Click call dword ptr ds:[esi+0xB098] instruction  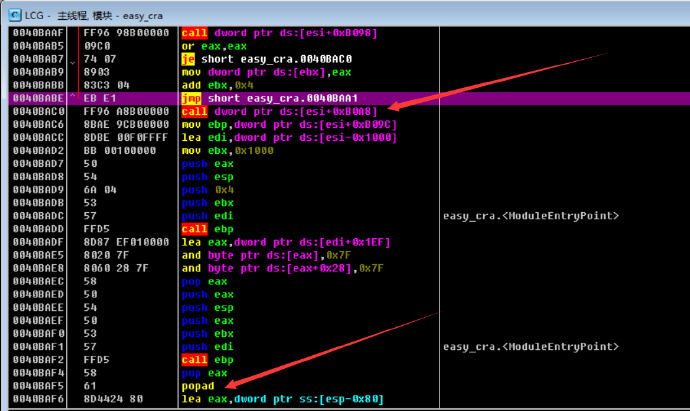pyautogui.click(x=279, y=33)
